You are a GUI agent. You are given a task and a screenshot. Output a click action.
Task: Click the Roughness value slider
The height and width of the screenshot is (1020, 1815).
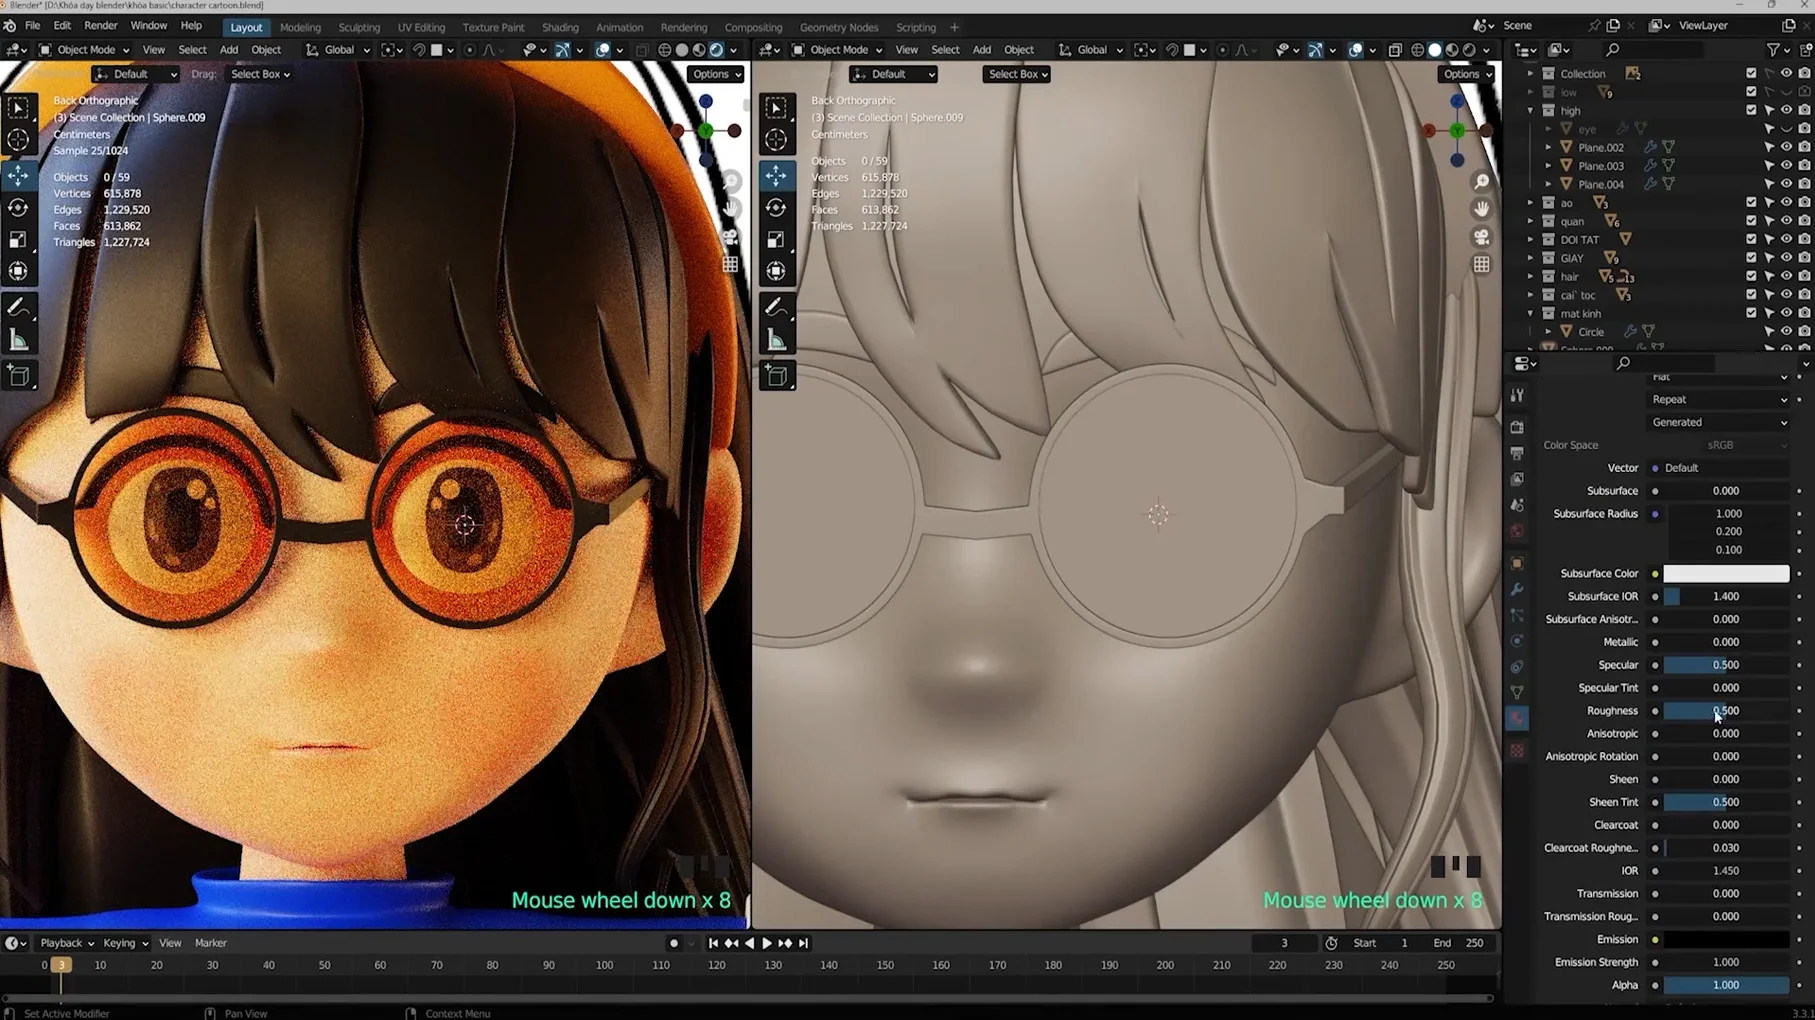coord(1726,711)
